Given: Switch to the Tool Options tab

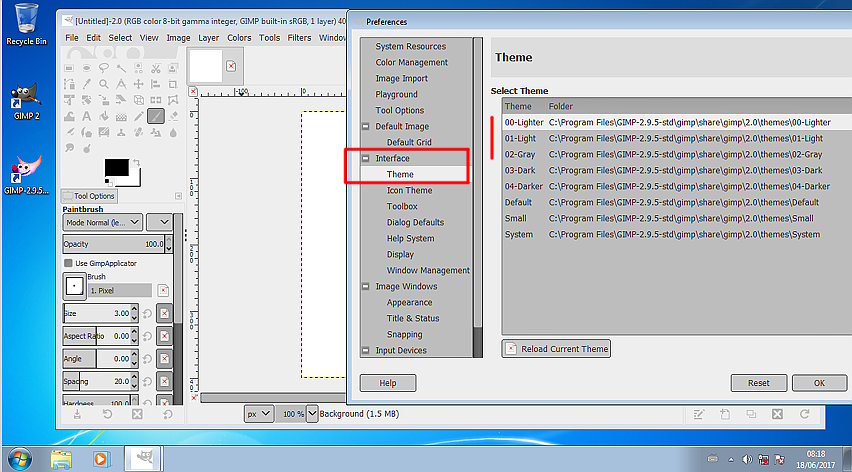Looking at the screenshot, I should point(89,196).
